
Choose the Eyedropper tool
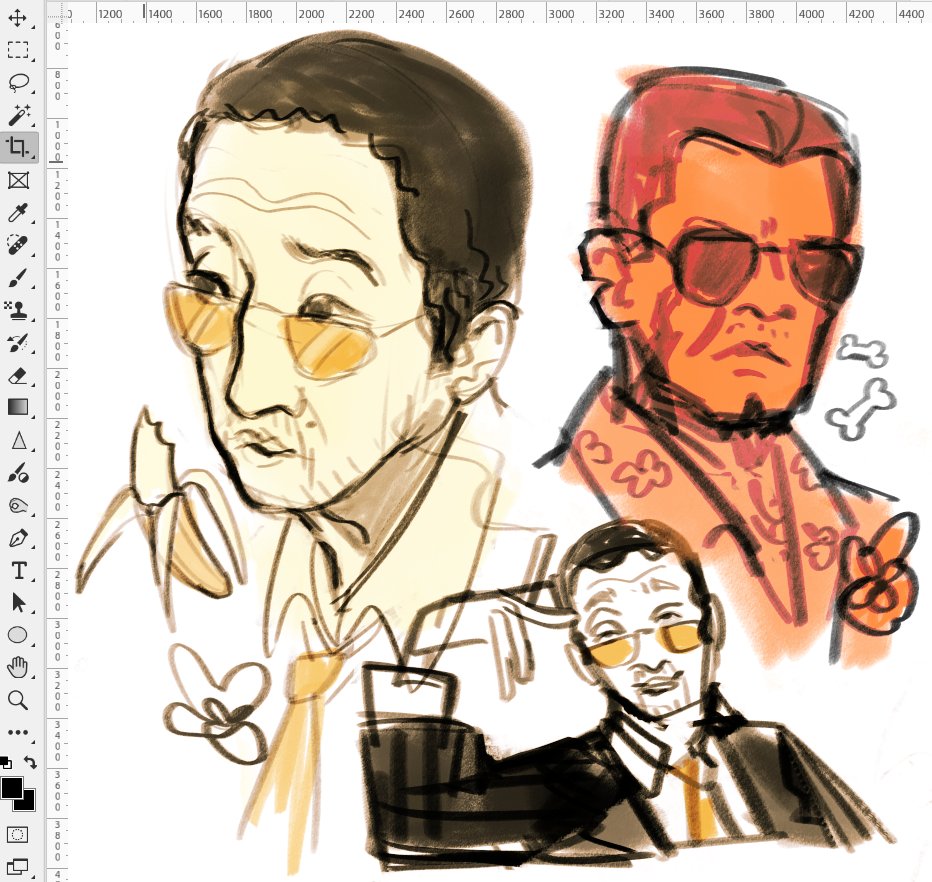coord(18,213)
